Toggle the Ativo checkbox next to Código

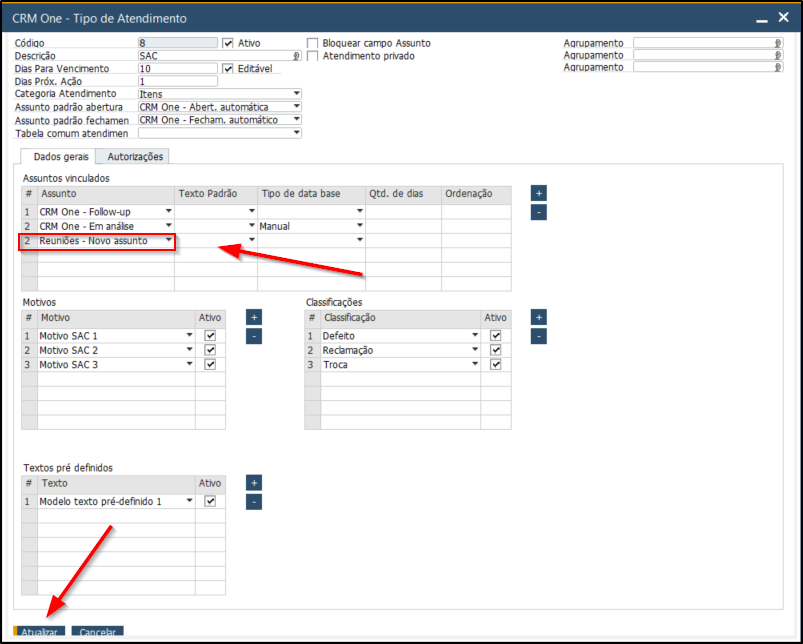228,43
